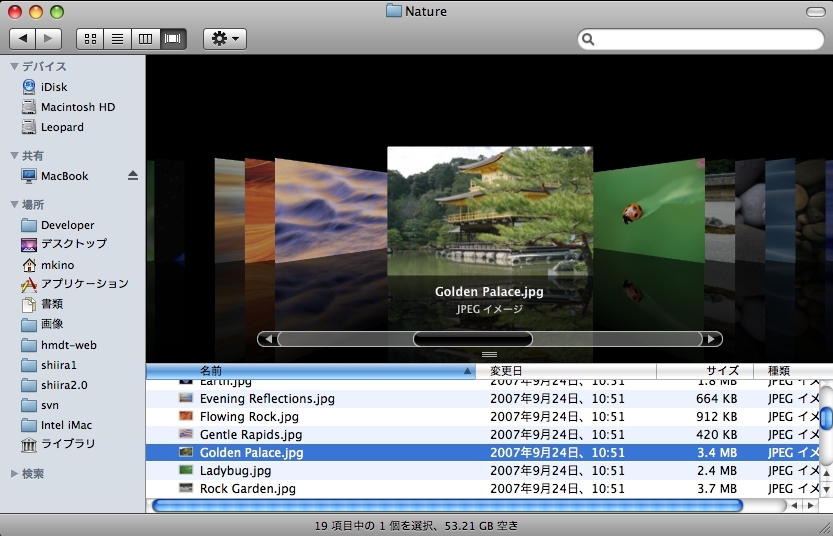Click the Cover Flow scrubber slider

(472, 339)
